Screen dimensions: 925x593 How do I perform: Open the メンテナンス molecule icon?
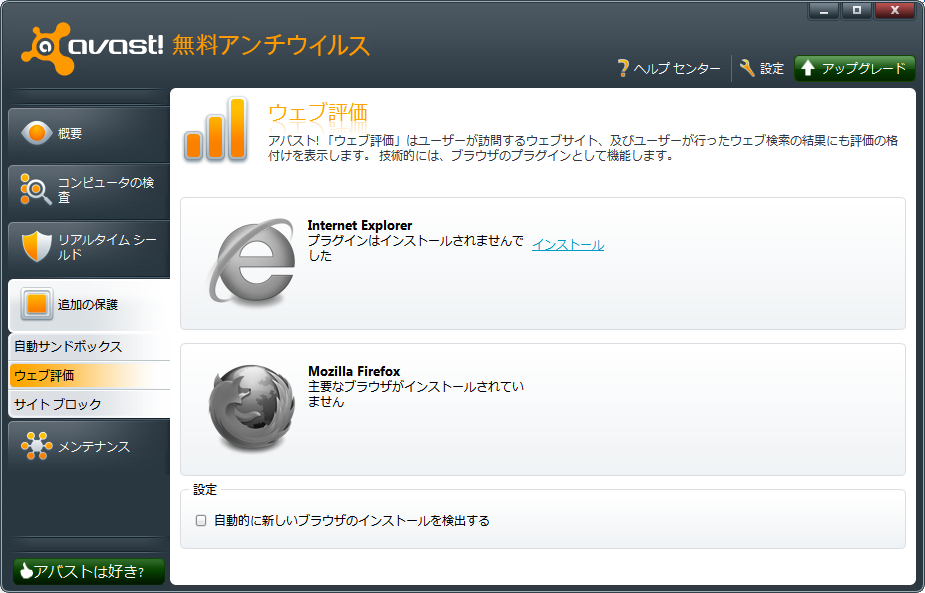(x=37, y=445)
